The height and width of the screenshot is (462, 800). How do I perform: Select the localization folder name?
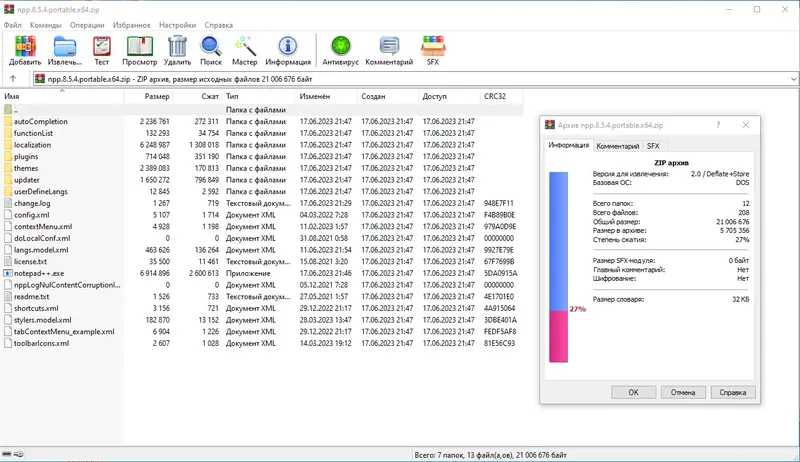click(x=32, y=145)
